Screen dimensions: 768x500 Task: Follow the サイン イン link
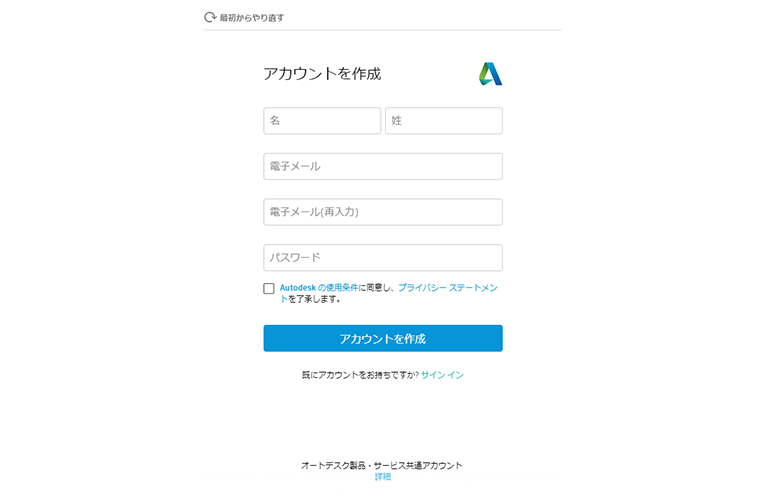point(442,375)
